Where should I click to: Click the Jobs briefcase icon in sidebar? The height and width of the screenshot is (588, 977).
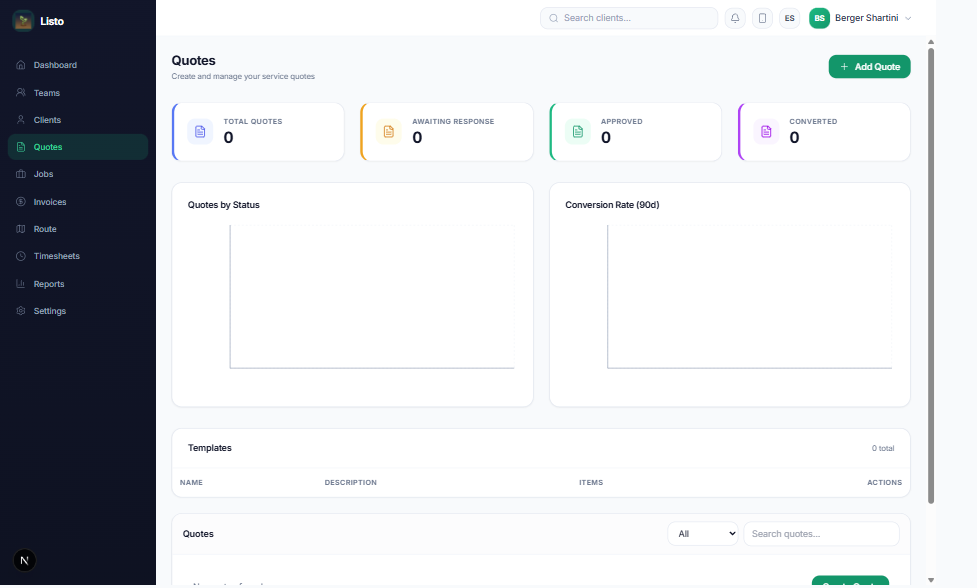[x=21, y=174]
